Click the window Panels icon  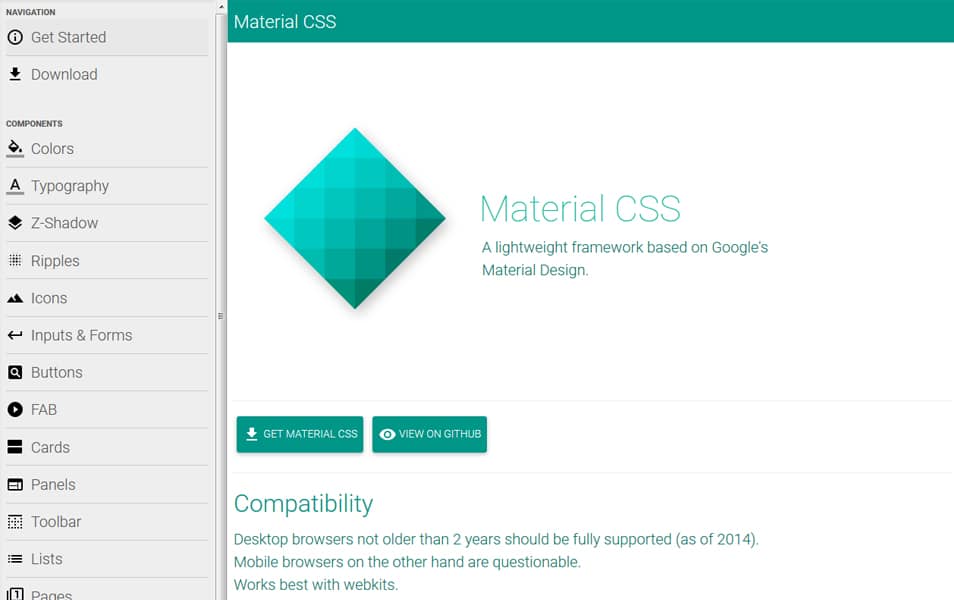click(15, 484)
